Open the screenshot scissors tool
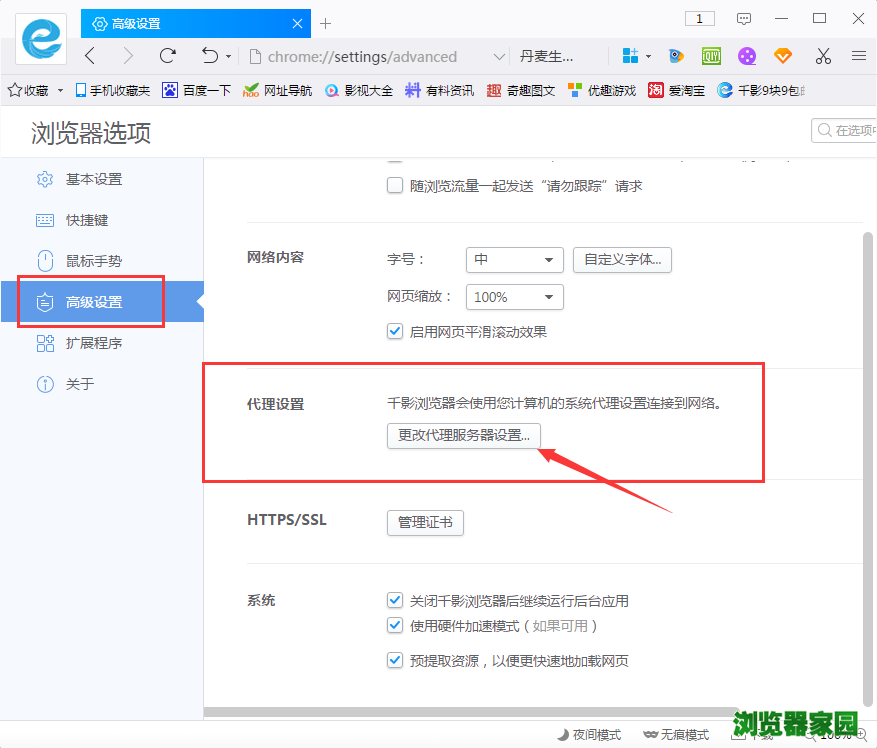The width and height of the screenshot is (877, 748). tap(823, 57)
